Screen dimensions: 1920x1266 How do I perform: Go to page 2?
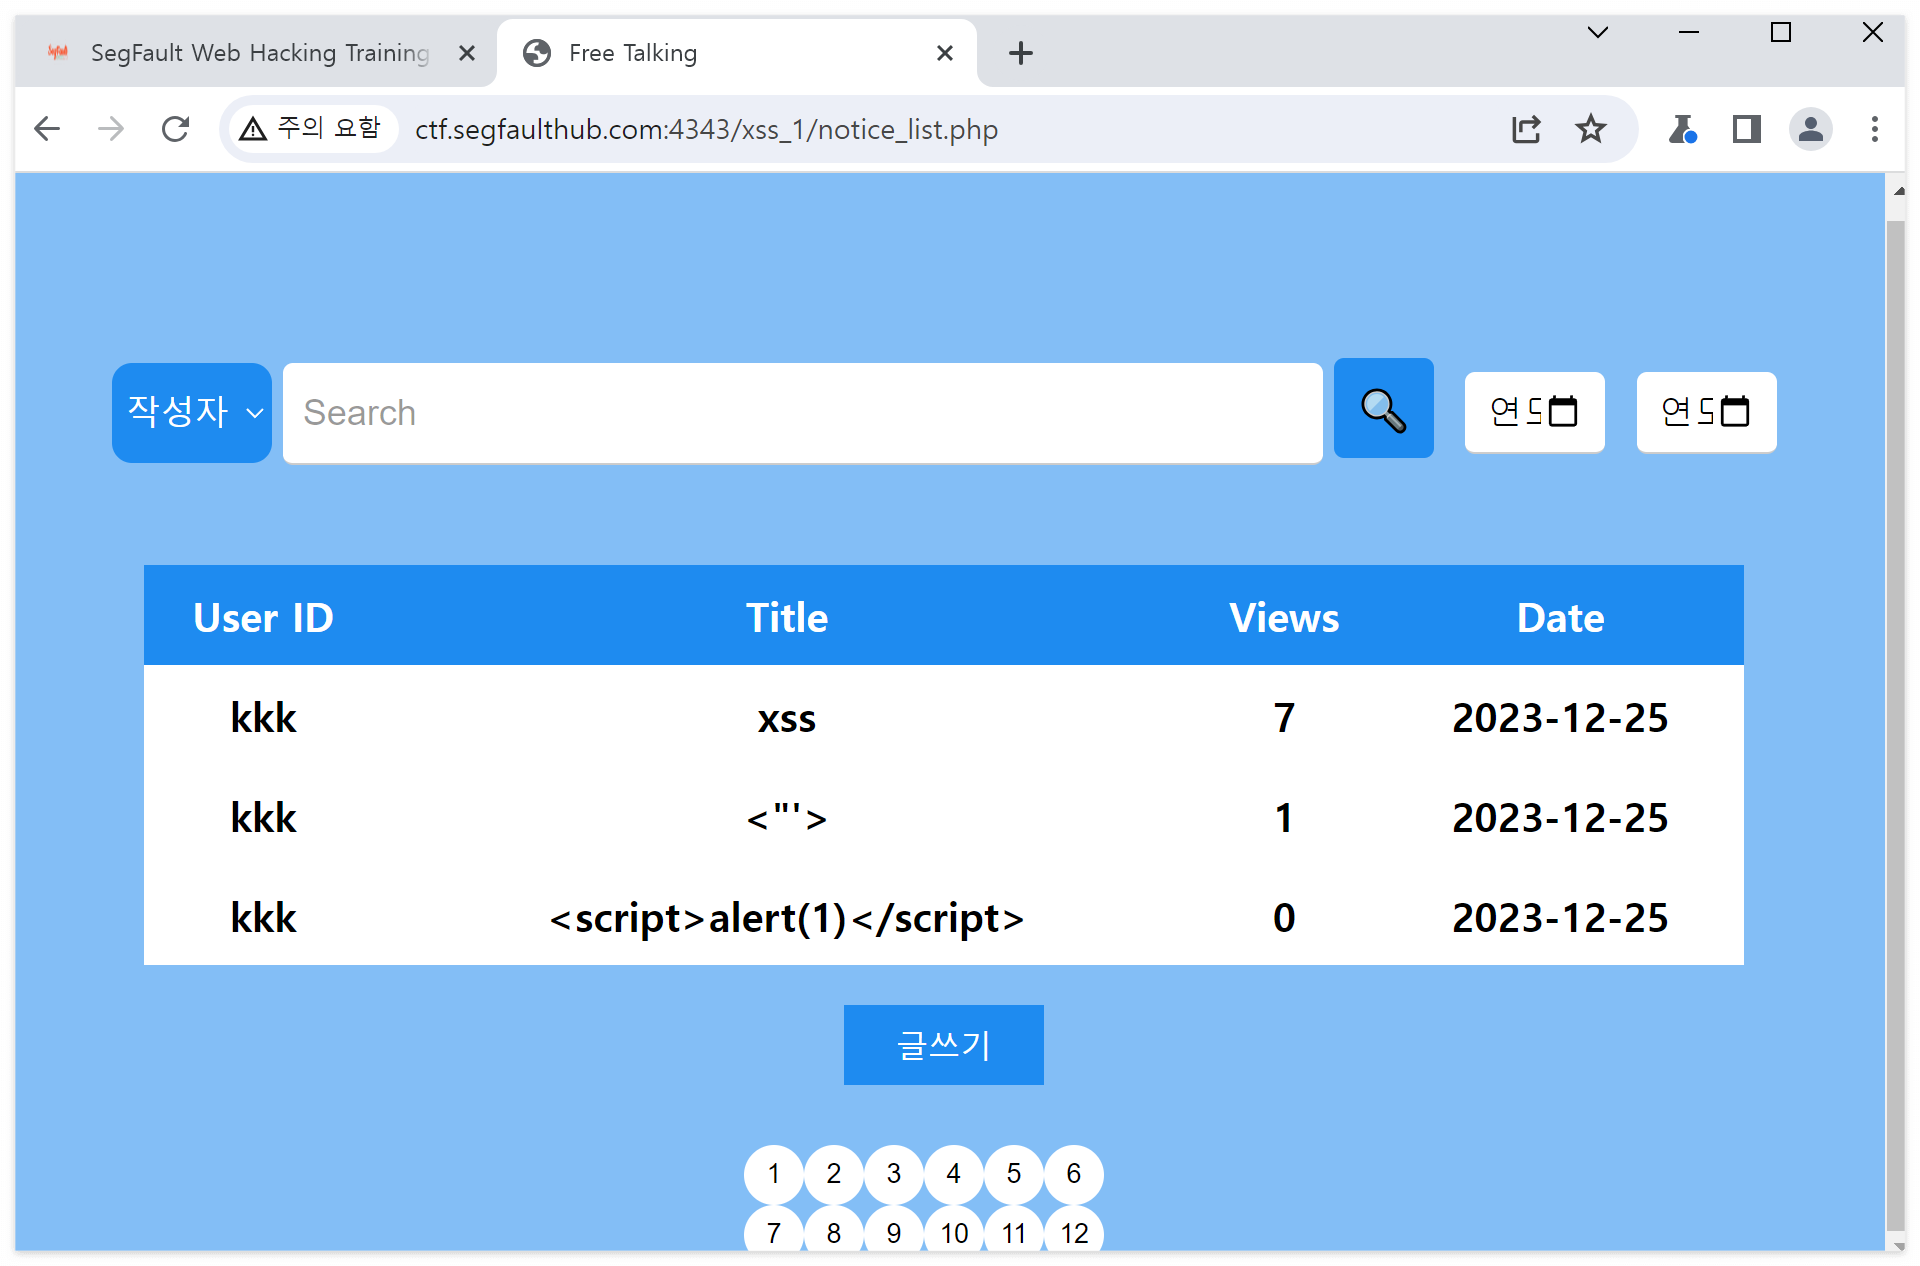click(x=834, y=1173)
